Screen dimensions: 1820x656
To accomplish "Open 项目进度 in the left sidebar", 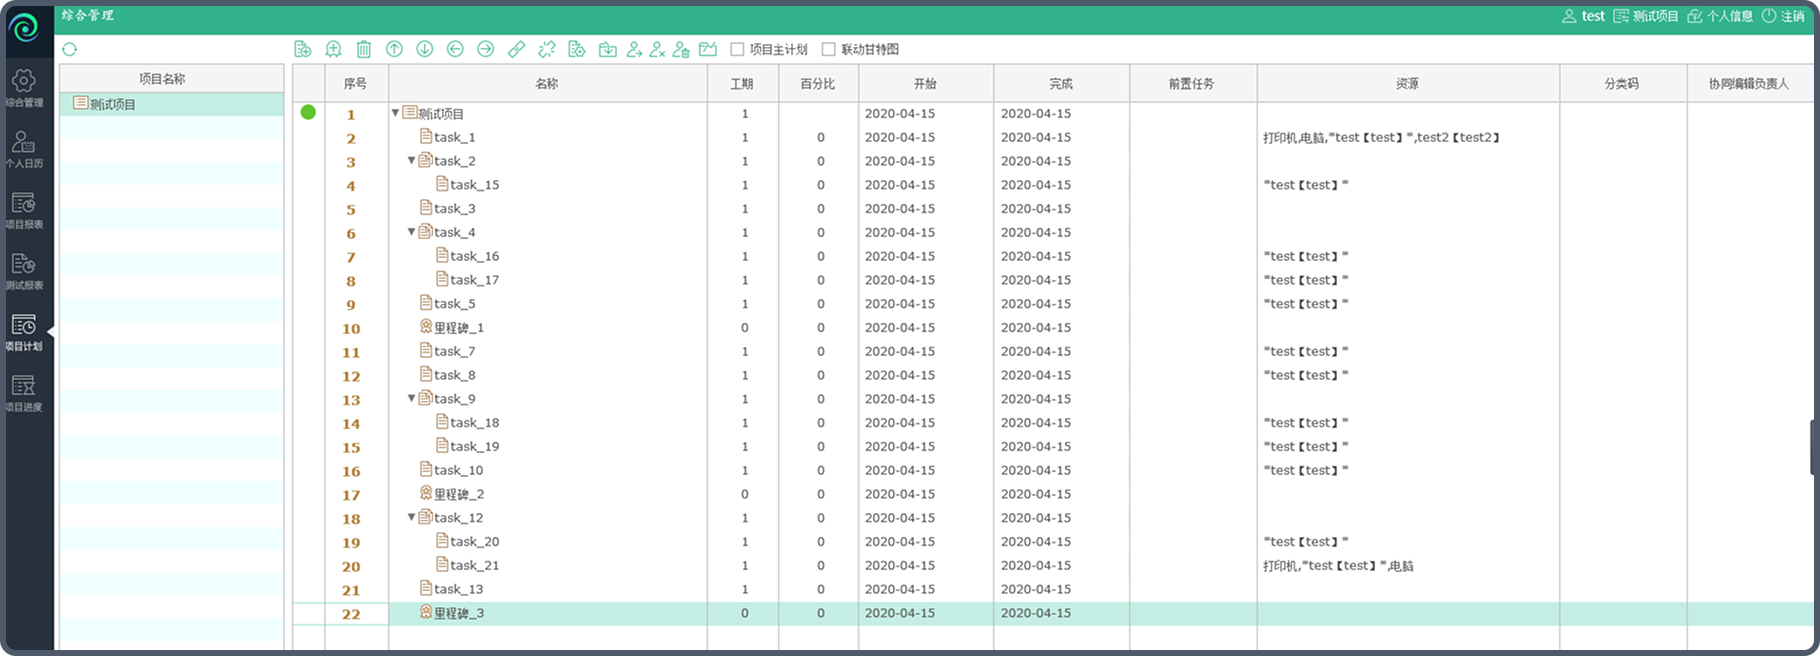I will click(x=24, y=393).
